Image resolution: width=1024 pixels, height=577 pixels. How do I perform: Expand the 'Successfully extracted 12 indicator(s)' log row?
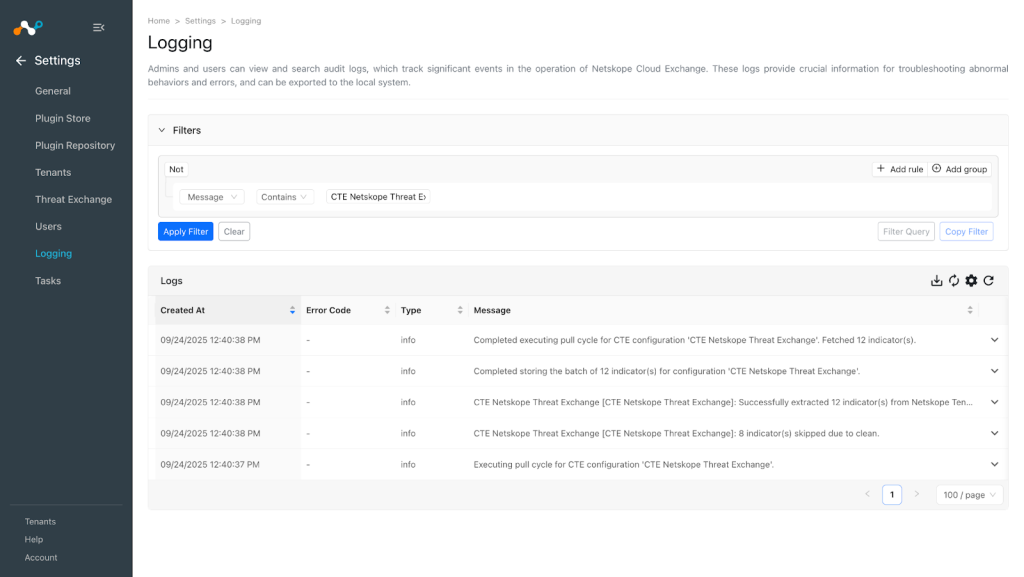(995, 402)
